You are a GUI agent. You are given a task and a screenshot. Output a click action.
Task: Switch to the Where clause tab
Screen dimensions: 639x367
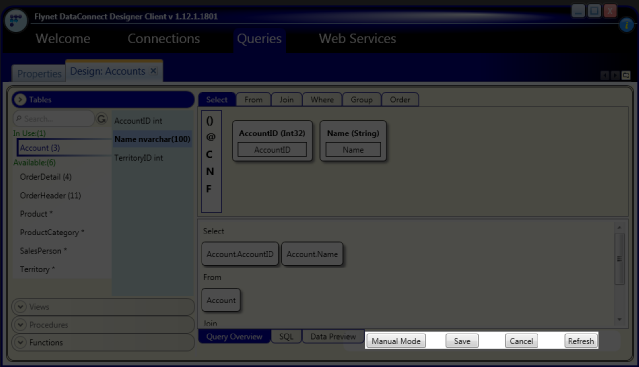(322, 100)
